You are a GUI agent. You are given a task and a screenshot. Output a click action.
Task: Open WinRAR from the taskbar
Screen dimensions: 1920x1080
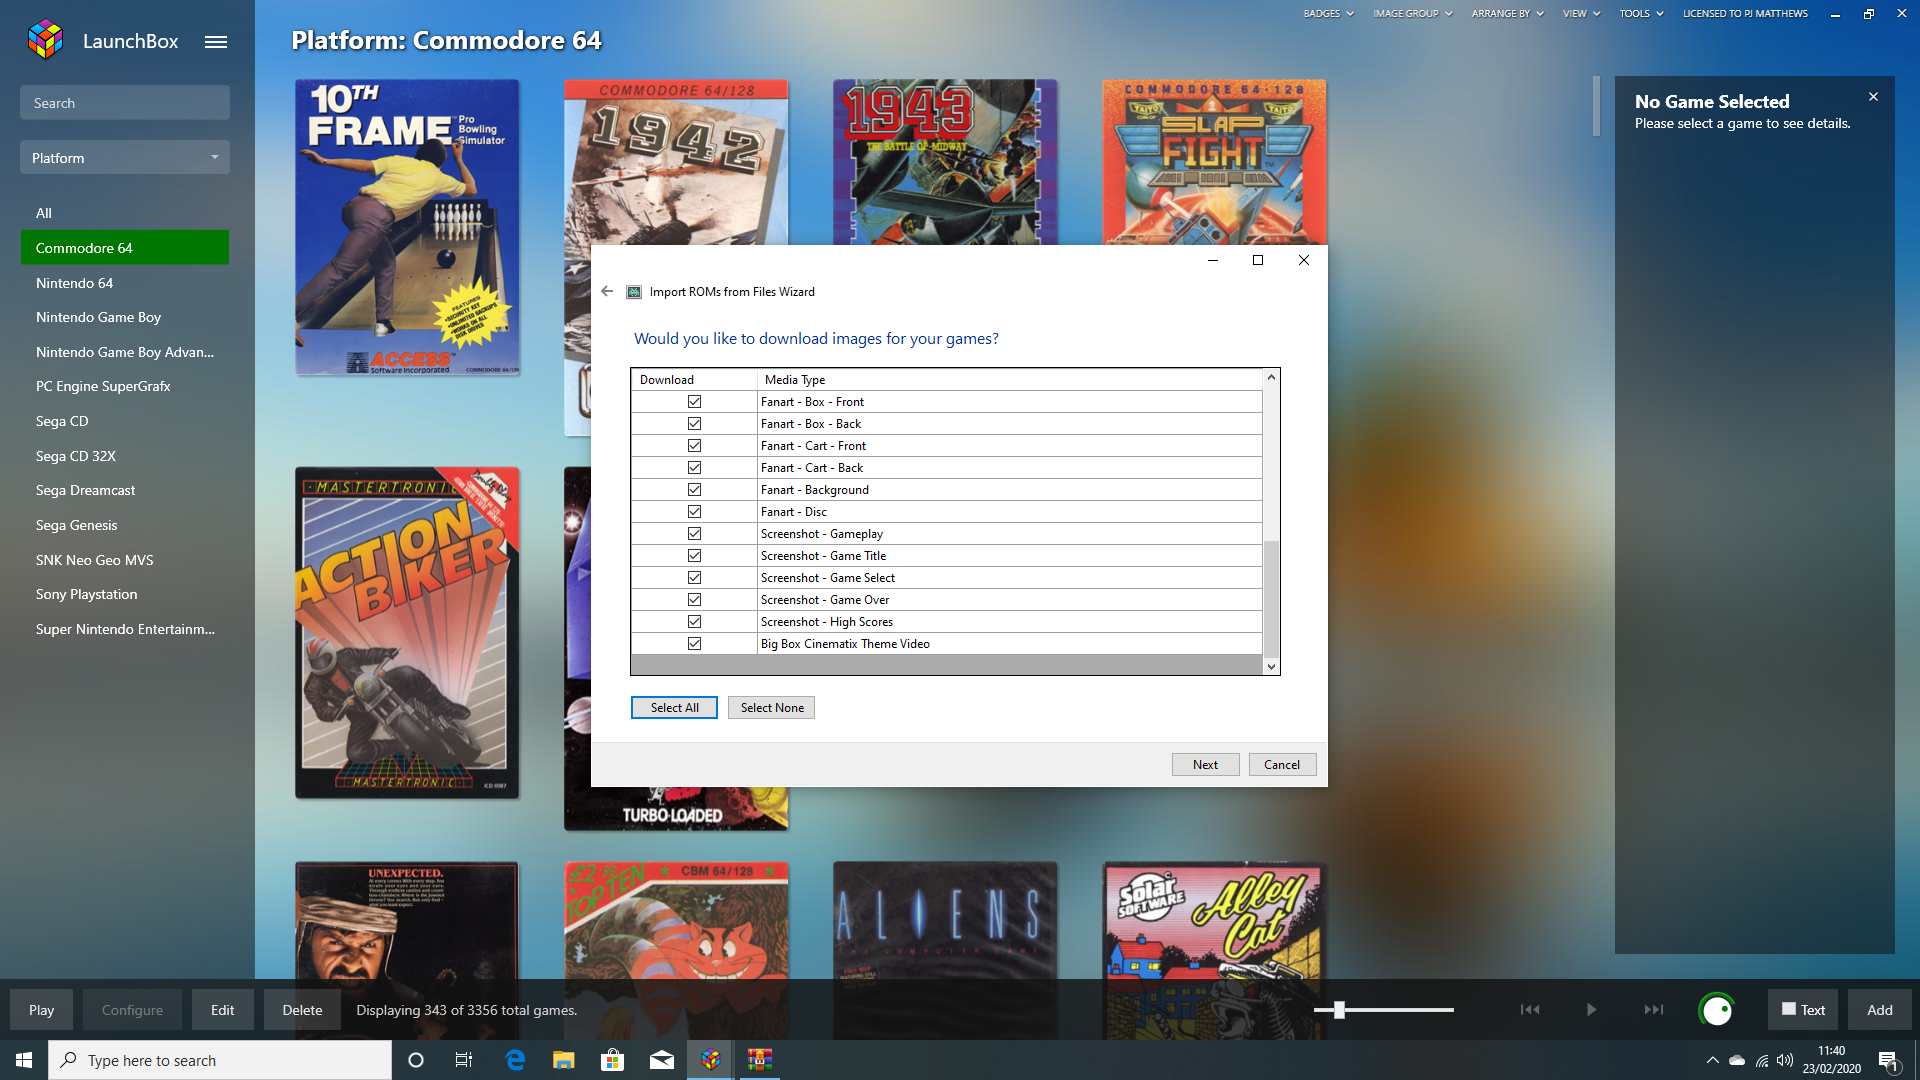(760, 1060)
